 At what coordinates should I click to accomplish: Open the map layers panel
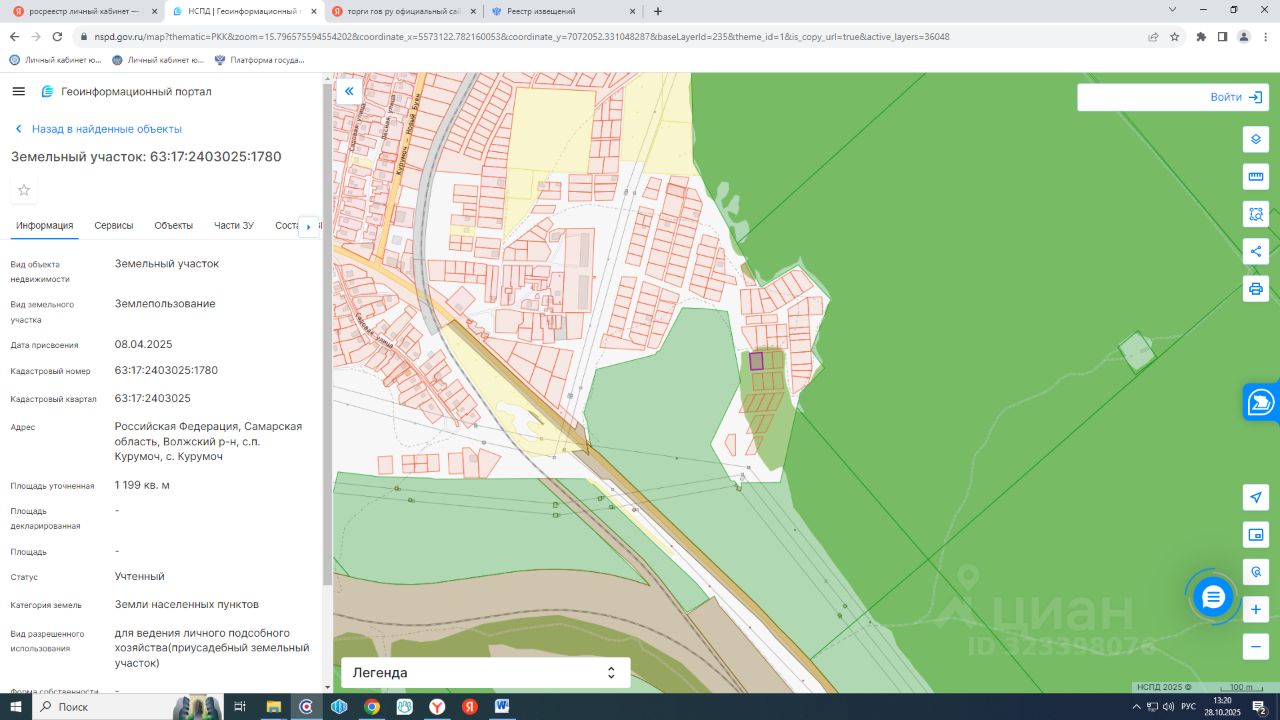tap(1256, 139)
